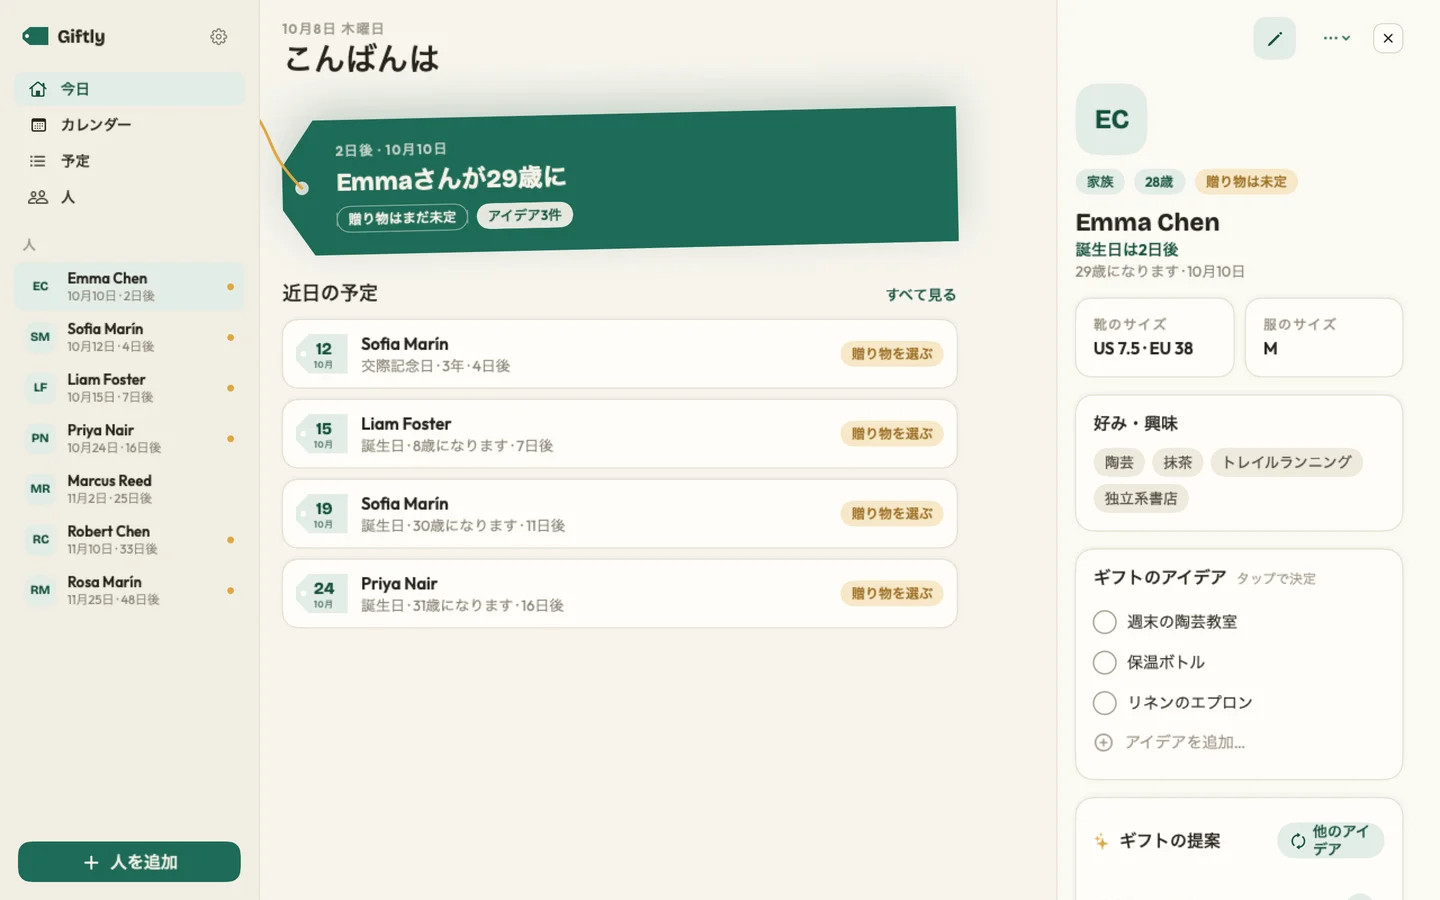Viewport: 1440px width, 900px height.
Task: Open the three-dots more options menu
Action: click(x=1337, y=39)
